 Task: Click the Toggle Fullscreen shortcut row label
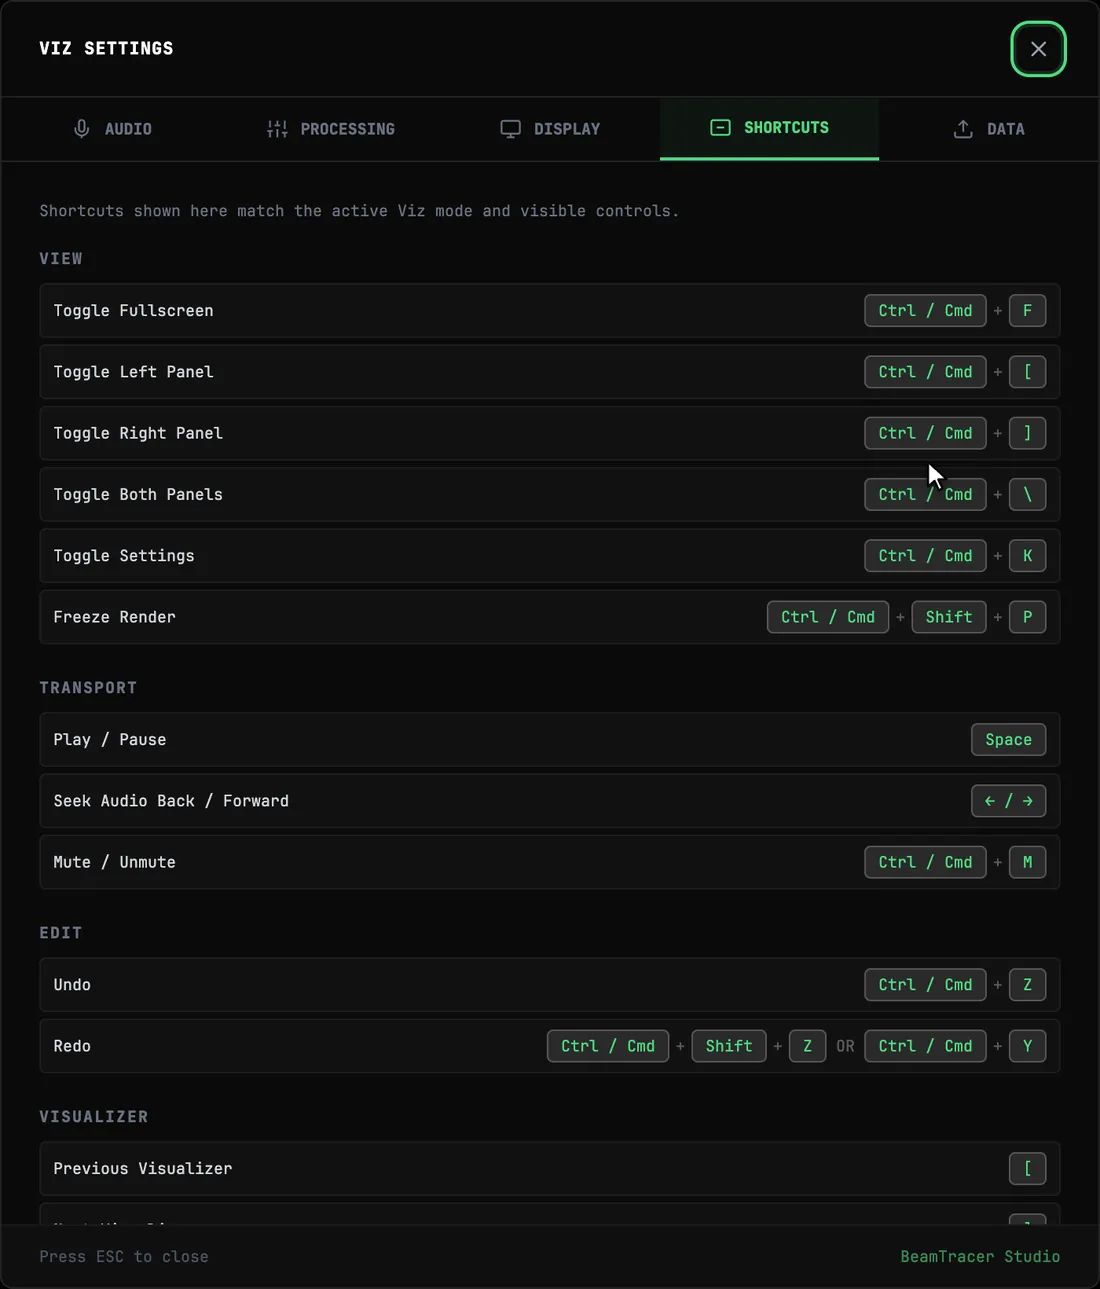133,311
